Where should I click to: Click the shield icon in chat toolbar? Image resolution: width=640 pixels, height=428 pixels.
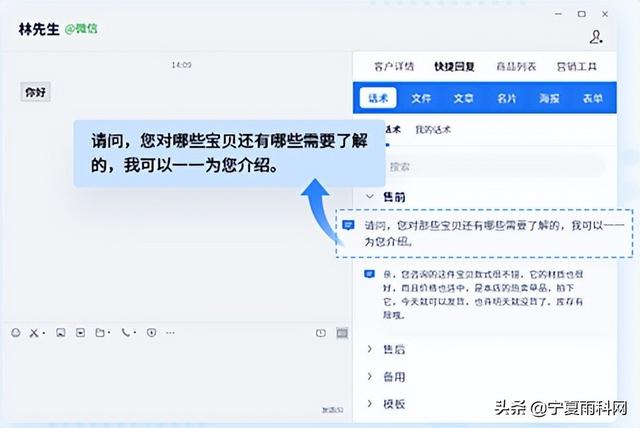(152, 332)
